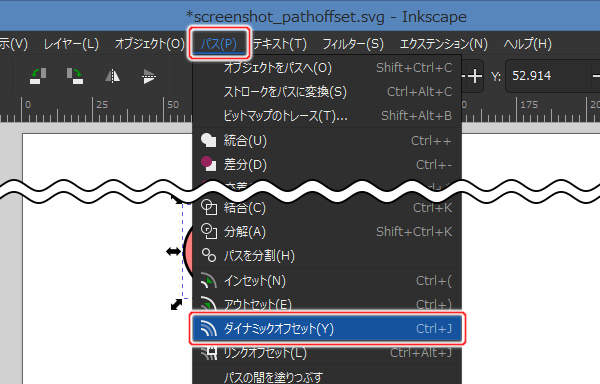Select 差分(D) difference entry
Screen dimensions: 600x384
(327, 164)
